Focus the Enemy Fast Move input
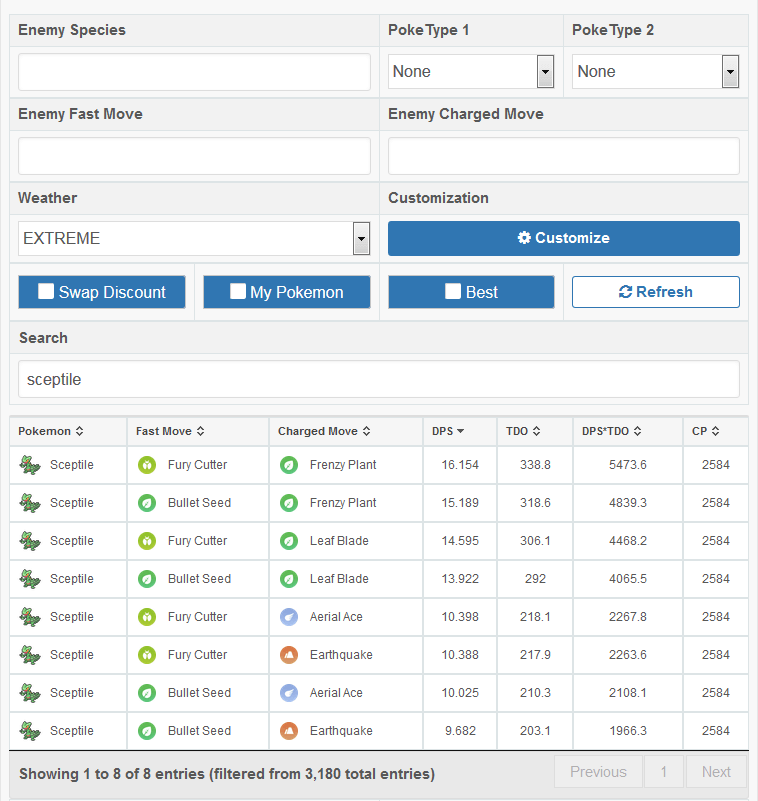Screen dimensions: 758x801 pos(194,156)
